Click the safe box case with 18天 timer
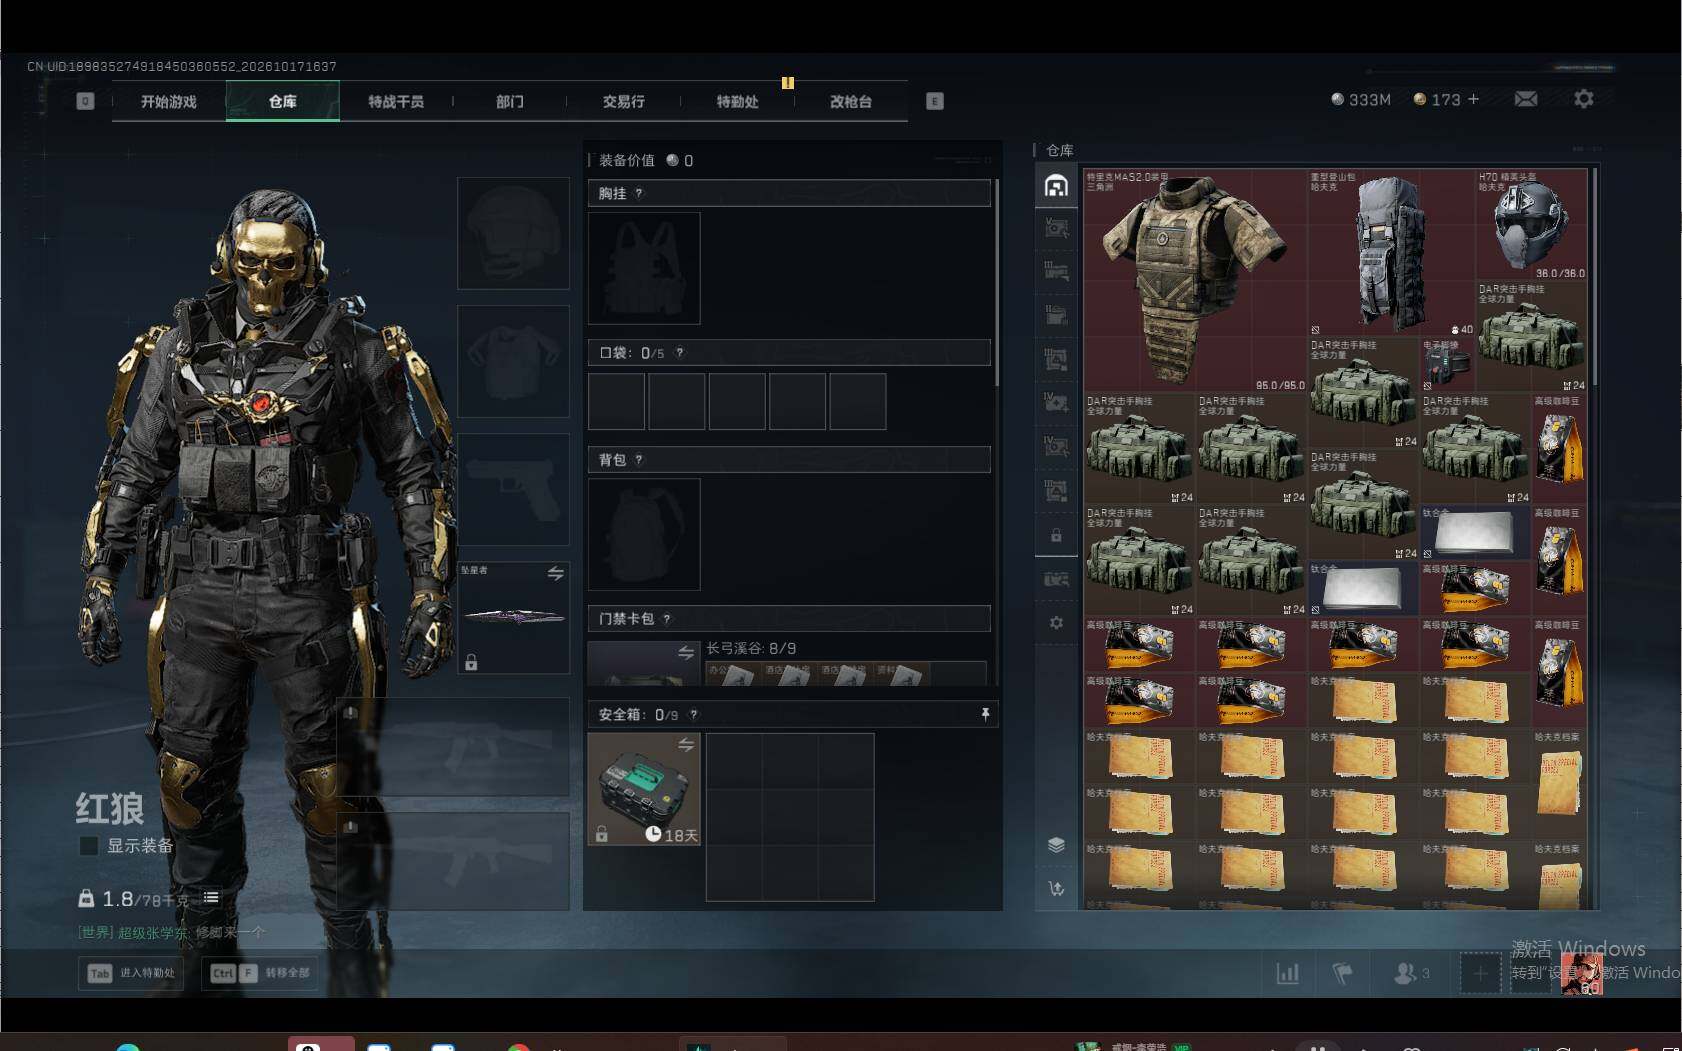This screenshot has width=1682, height=1051. [644, 789]
